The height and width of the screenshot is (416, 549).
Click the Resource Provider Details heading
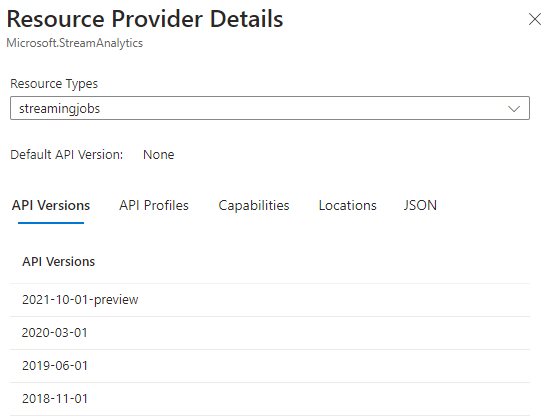145,19
